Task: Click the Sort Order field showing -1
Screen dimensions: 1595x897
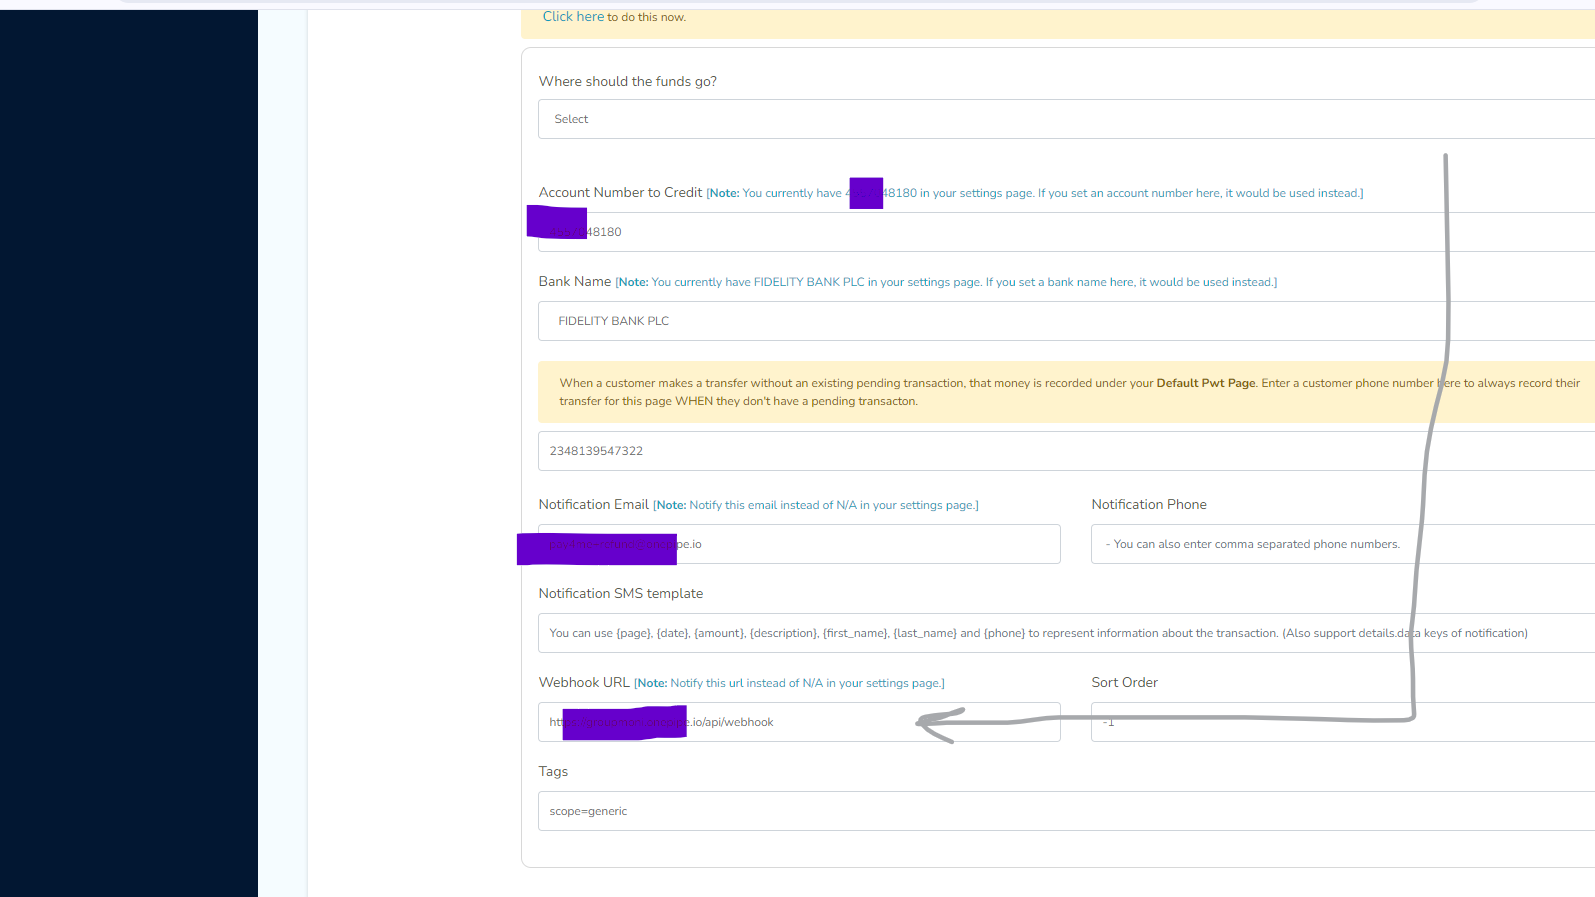Action: pyautogui.click(x=1343, y=722)
